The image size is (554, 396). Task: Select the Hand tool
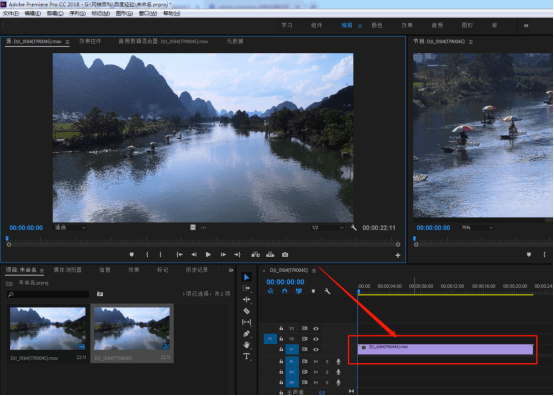pyautogui.click(x=246, y=344)
